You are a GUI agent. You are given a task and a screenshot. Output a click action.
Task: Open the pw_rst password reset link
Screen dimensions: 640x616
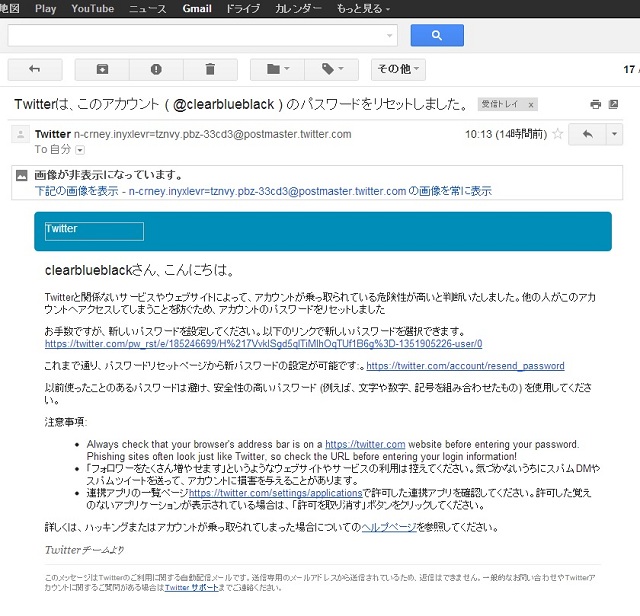point(263,344)
